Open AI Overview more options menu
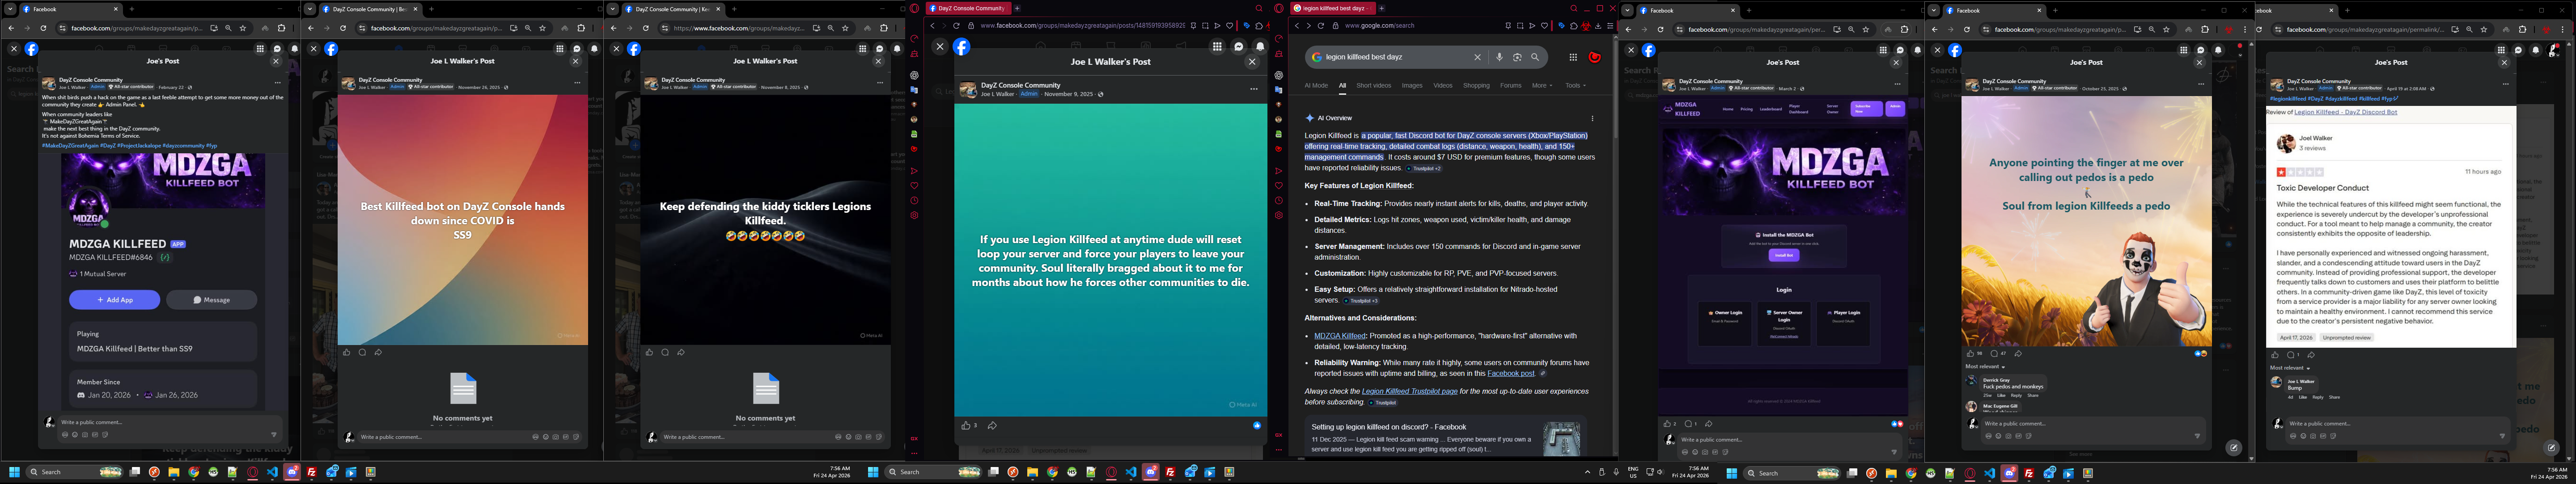 1592,118
